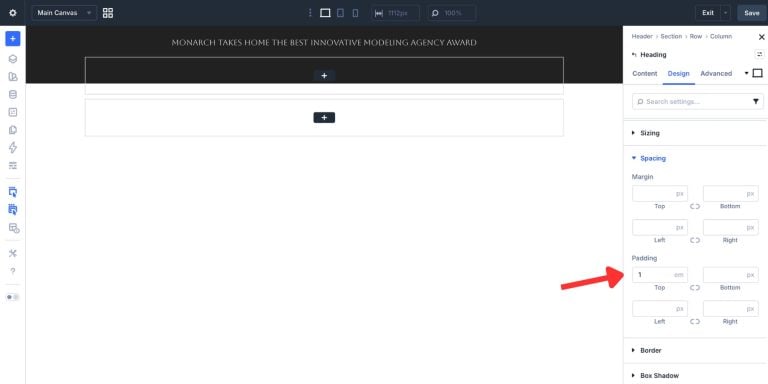Click the Header breadcrumb link
This screenshot has width=768, height=384.
(x=642, y=36)
